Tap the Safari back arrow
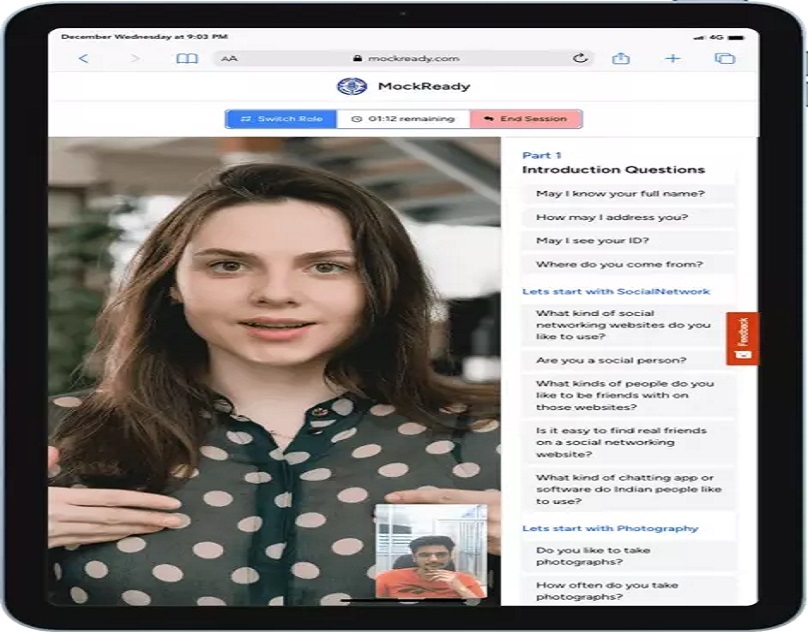The height and width of the screenshot is (632, 808). tap(83, 59)
